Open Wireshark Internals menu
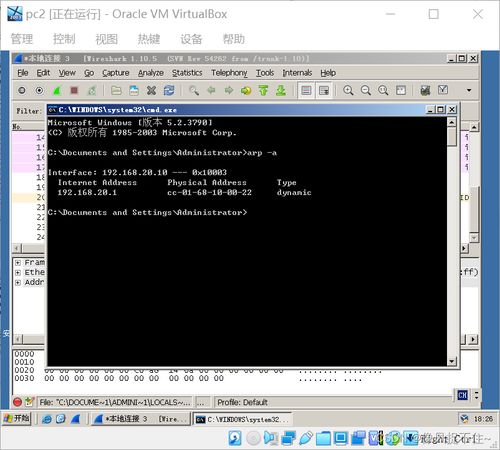Viewport: 500px width, 450px height. [x=297, y=73]
